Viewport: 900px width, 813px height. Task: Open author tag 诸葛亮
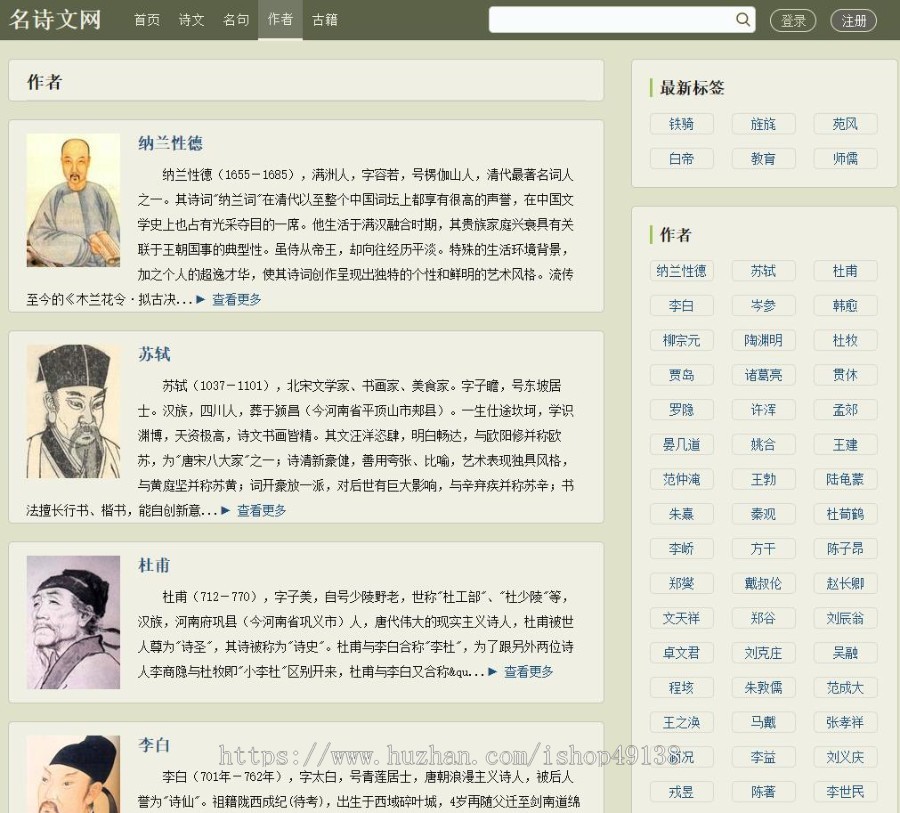click(x=763, y=375)
